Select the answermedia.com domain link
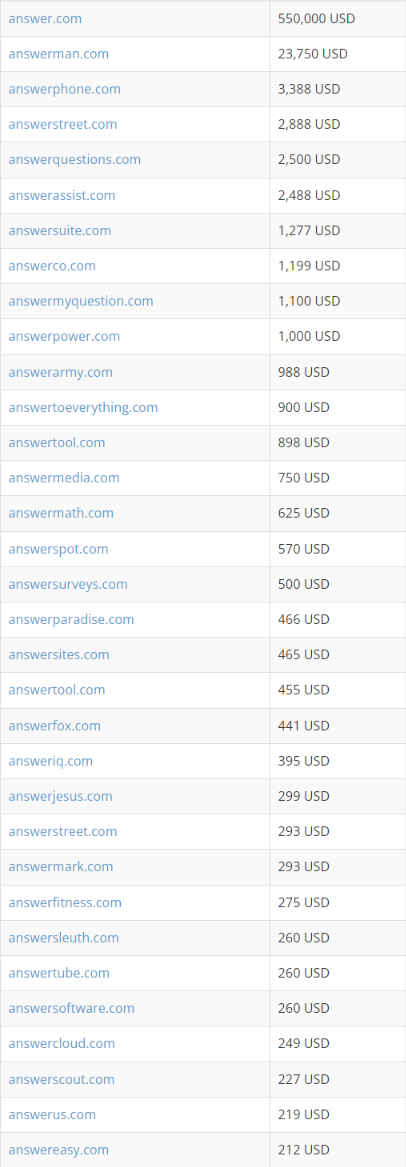The image size is (406, 1167). click(x=64, y=478)
